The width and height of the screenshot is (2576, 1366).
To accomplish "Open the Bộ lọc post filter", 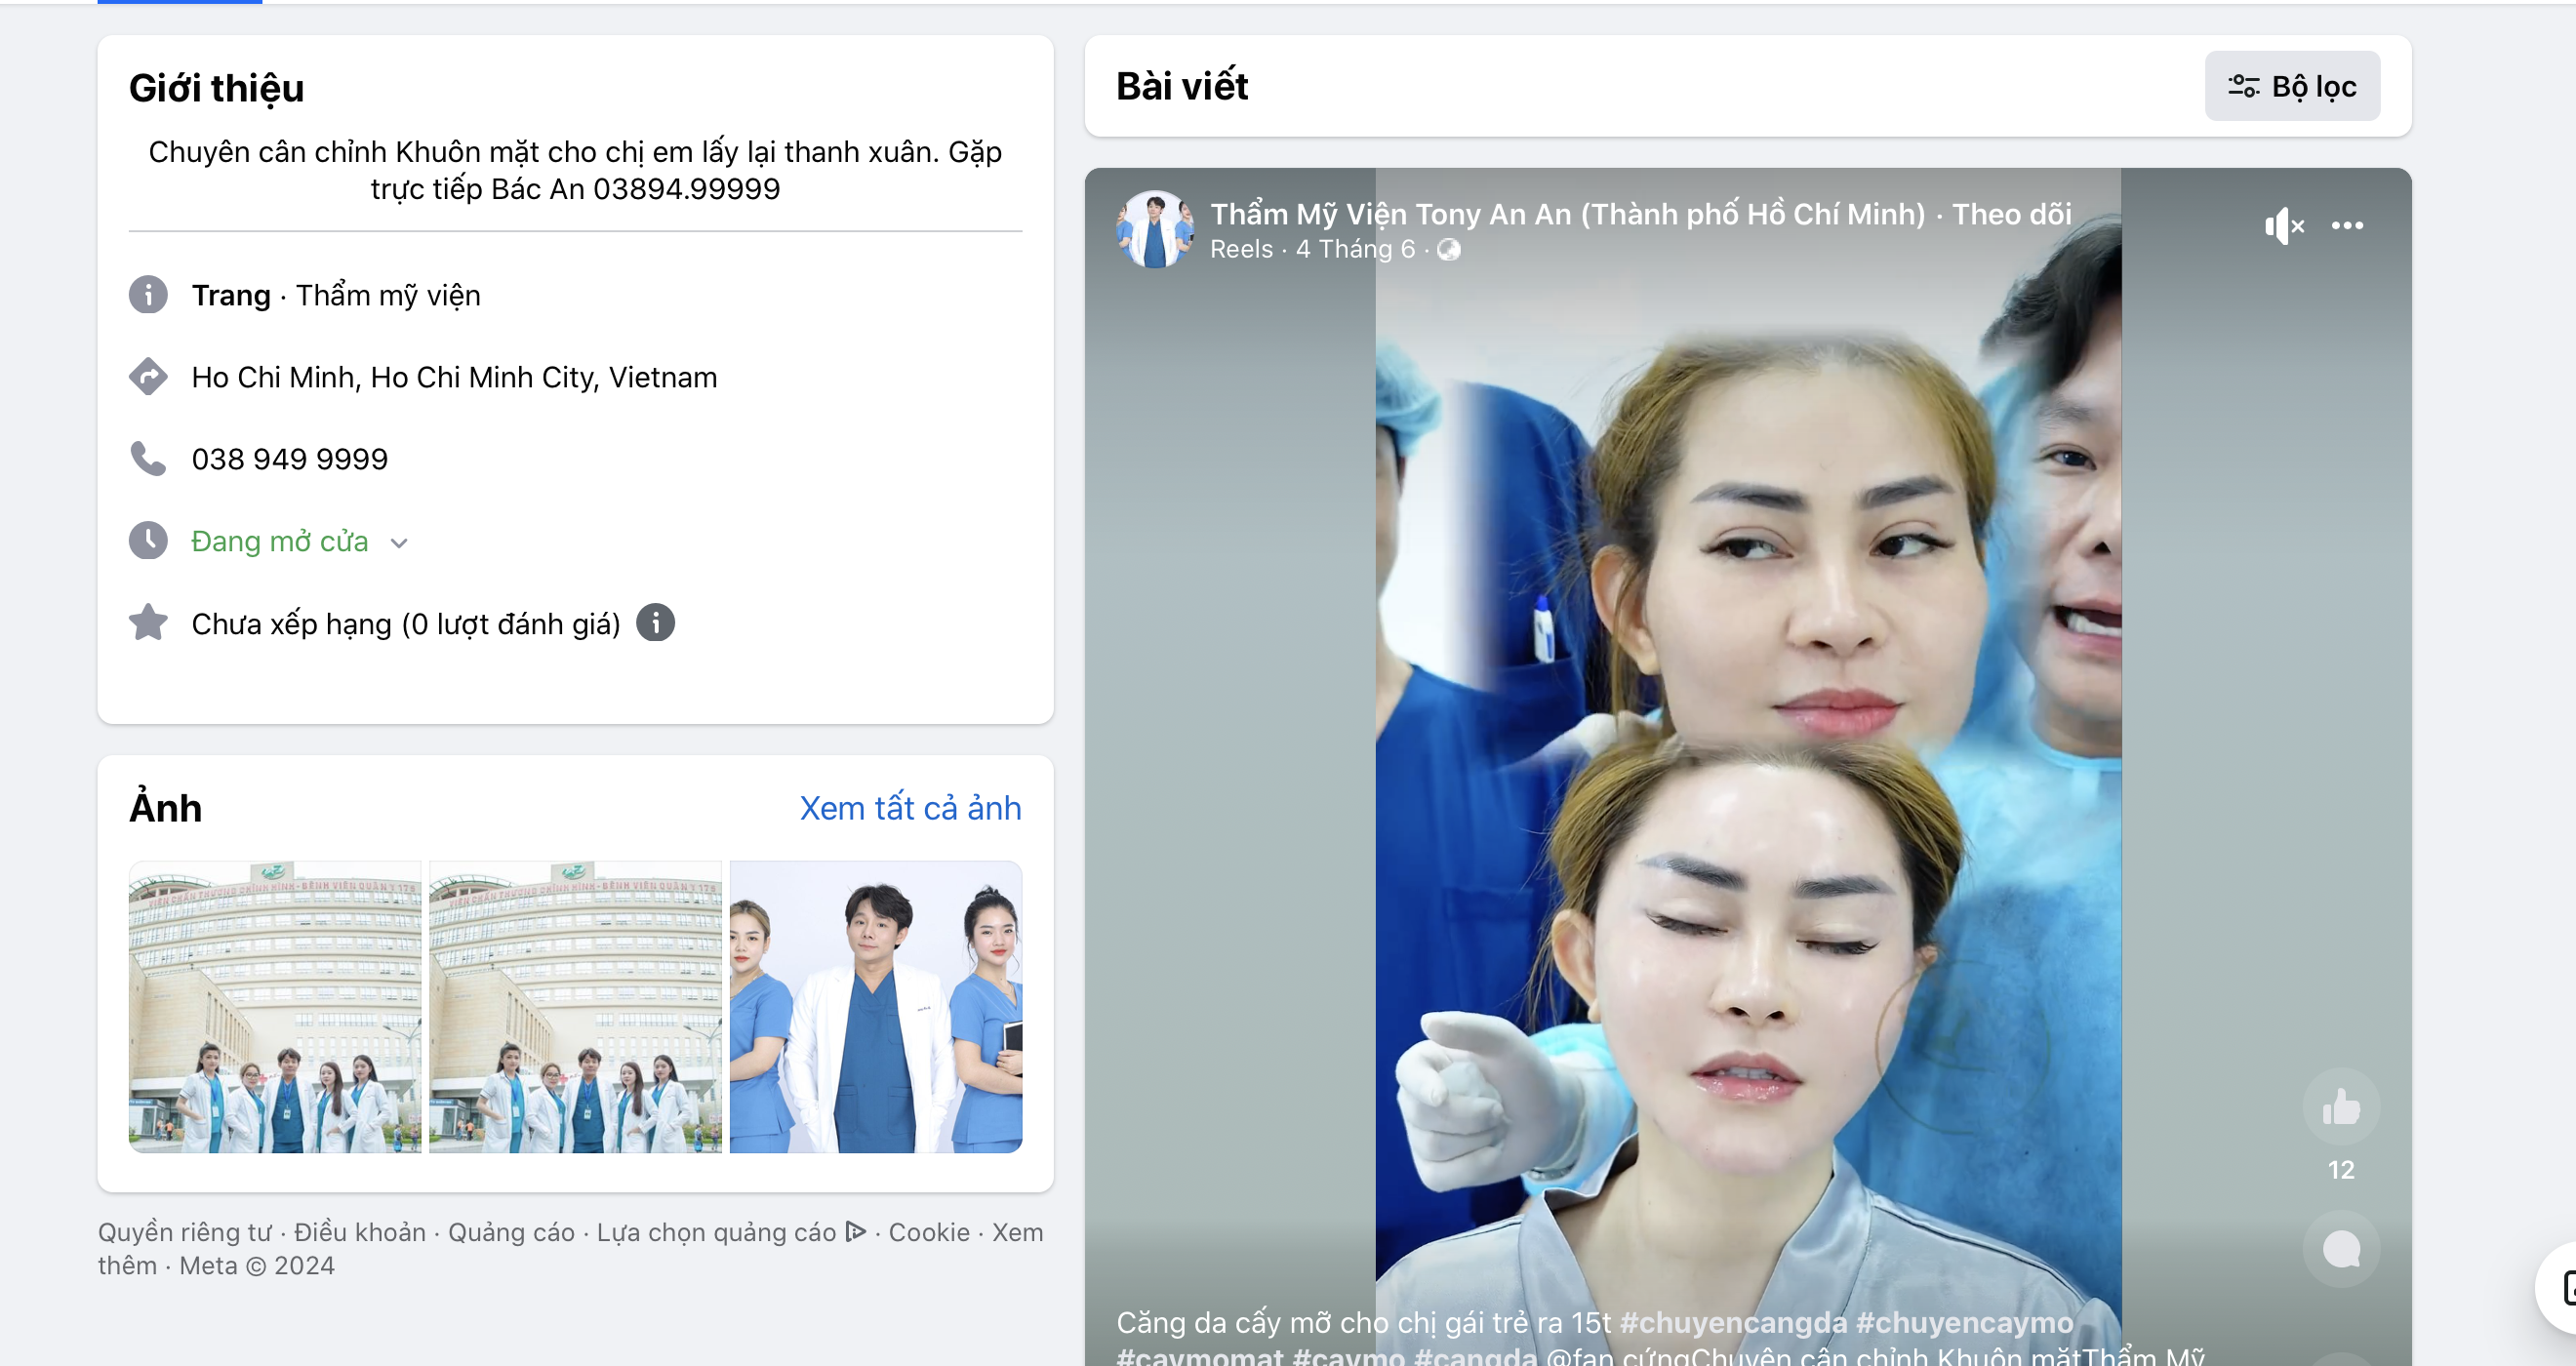I will click(2291, 87).
